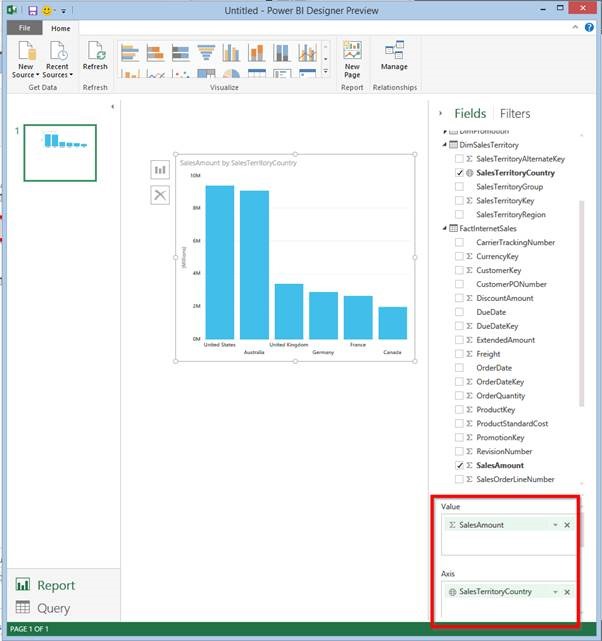
Task: Click the smiley feedback icon
Action: coord(47,11)
